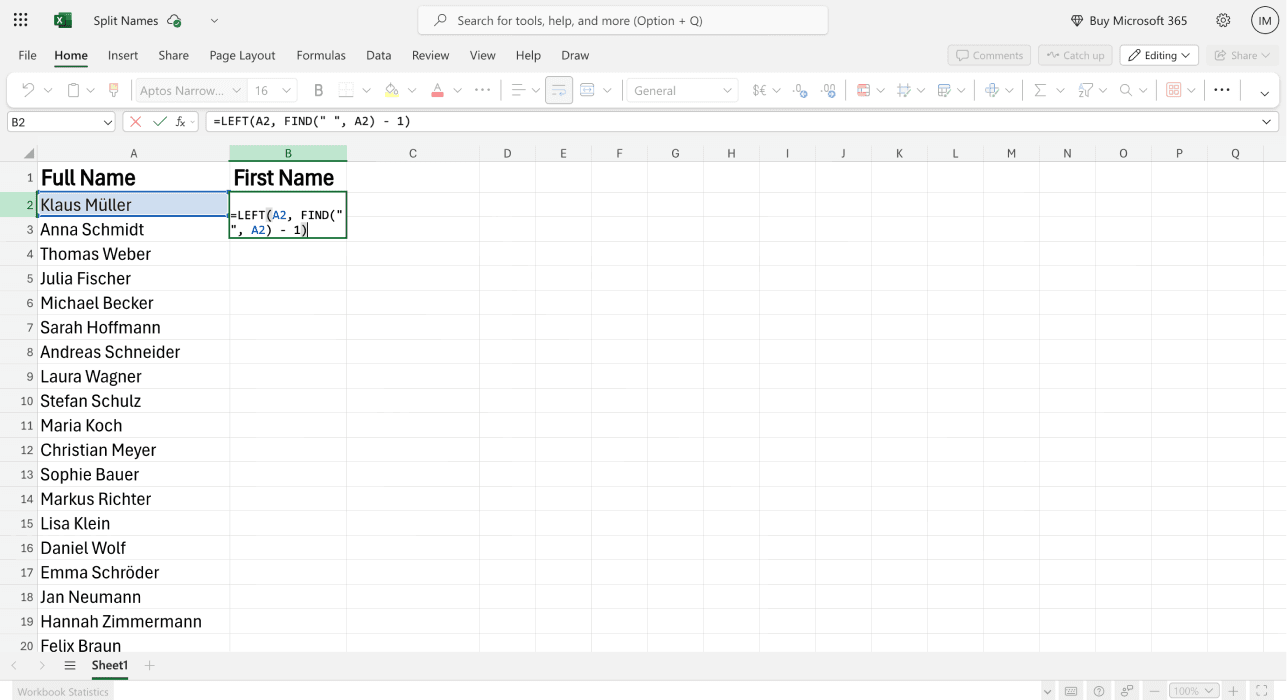Screen dimensions: 1287x700
Task: Enable wrap text for the selection
Action: 559,90
